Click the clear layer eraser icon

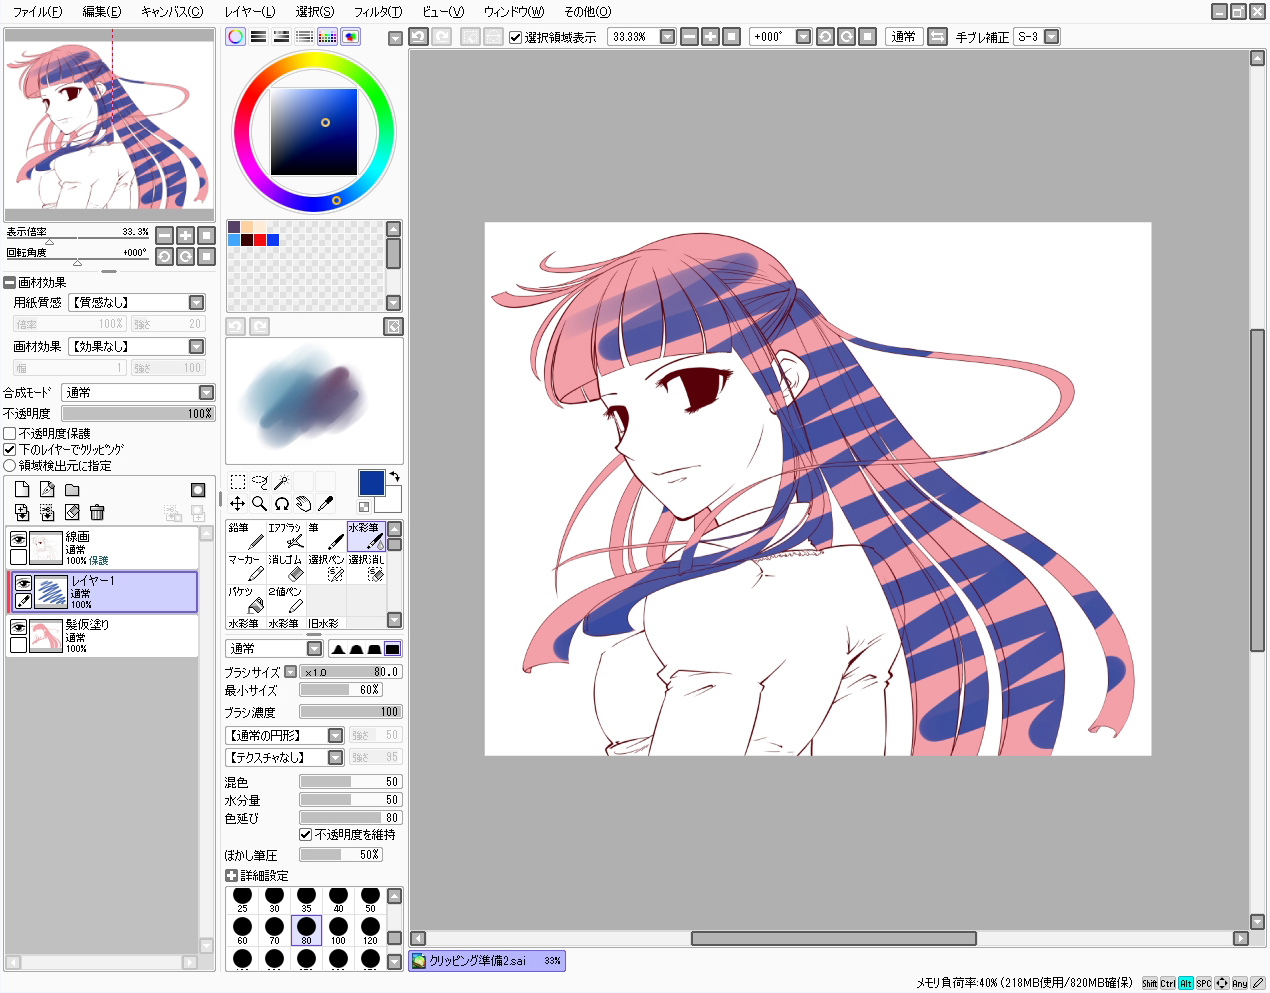coord(72,512)
